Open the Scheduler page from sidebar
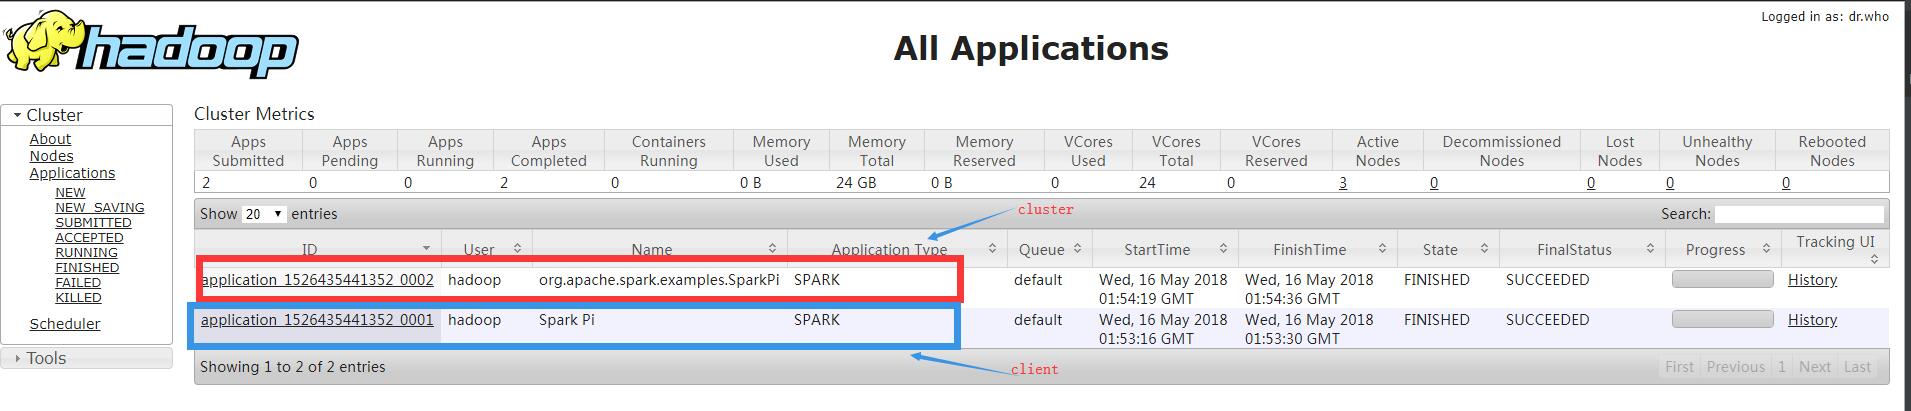 65,324
